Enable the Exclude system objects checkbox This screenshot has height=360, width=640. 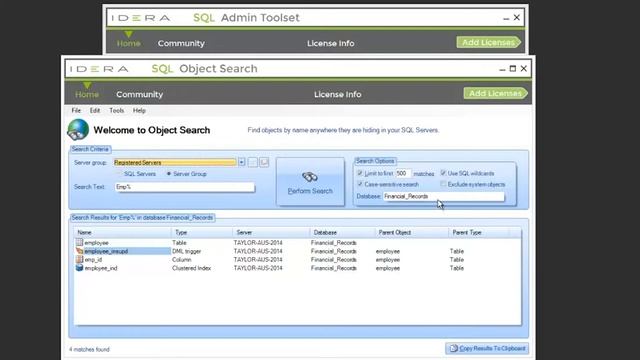coord(443,184)
